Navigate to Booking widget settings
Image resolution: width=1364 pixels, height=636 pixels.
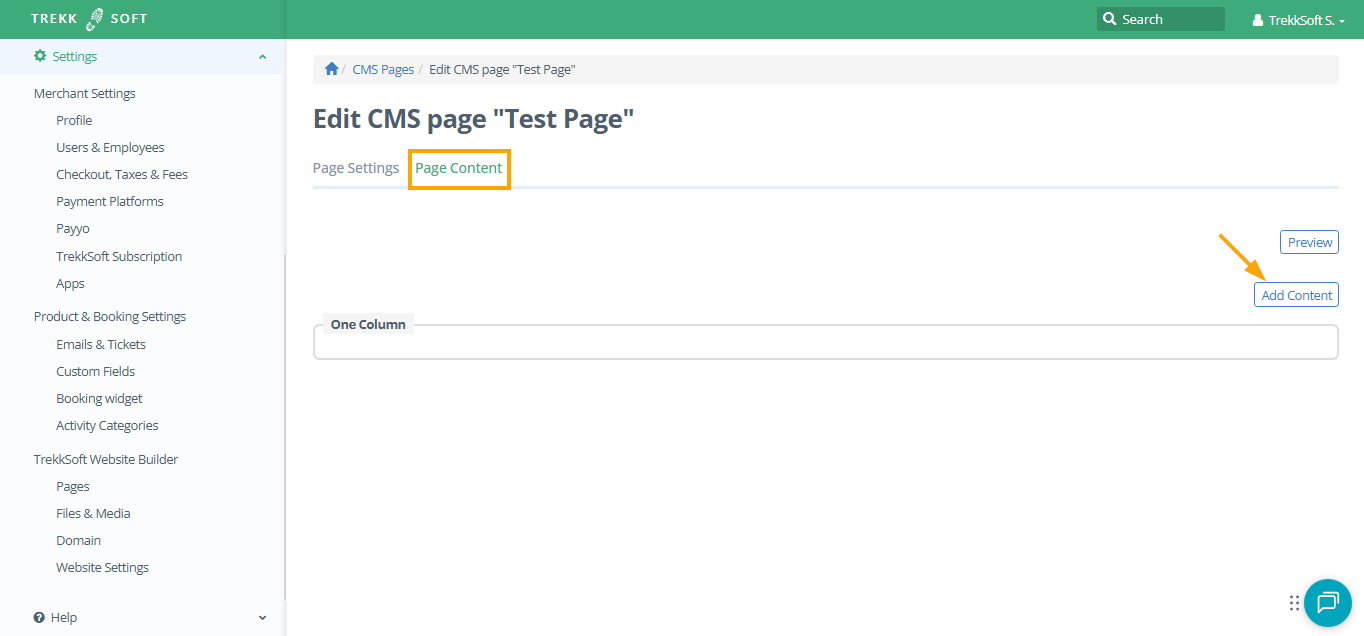pos(99,398)
